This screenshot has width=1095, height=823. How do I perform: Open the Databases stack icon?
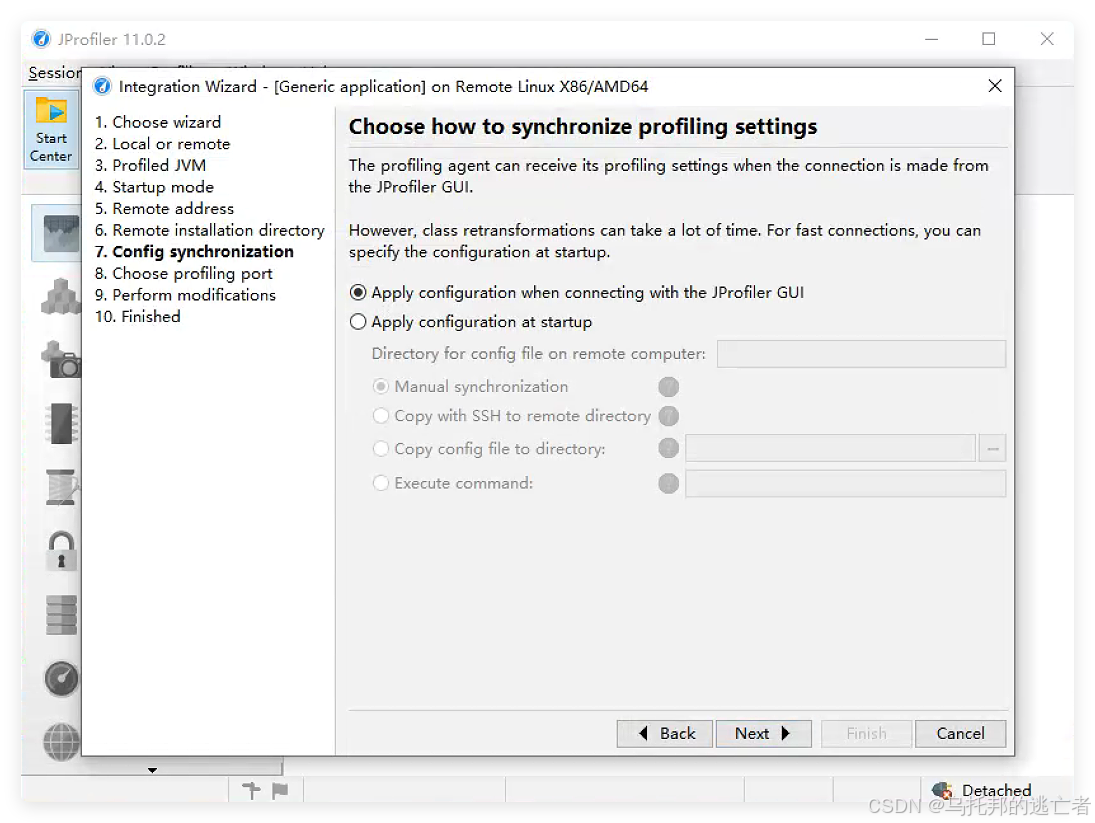[x=61, y=615]
